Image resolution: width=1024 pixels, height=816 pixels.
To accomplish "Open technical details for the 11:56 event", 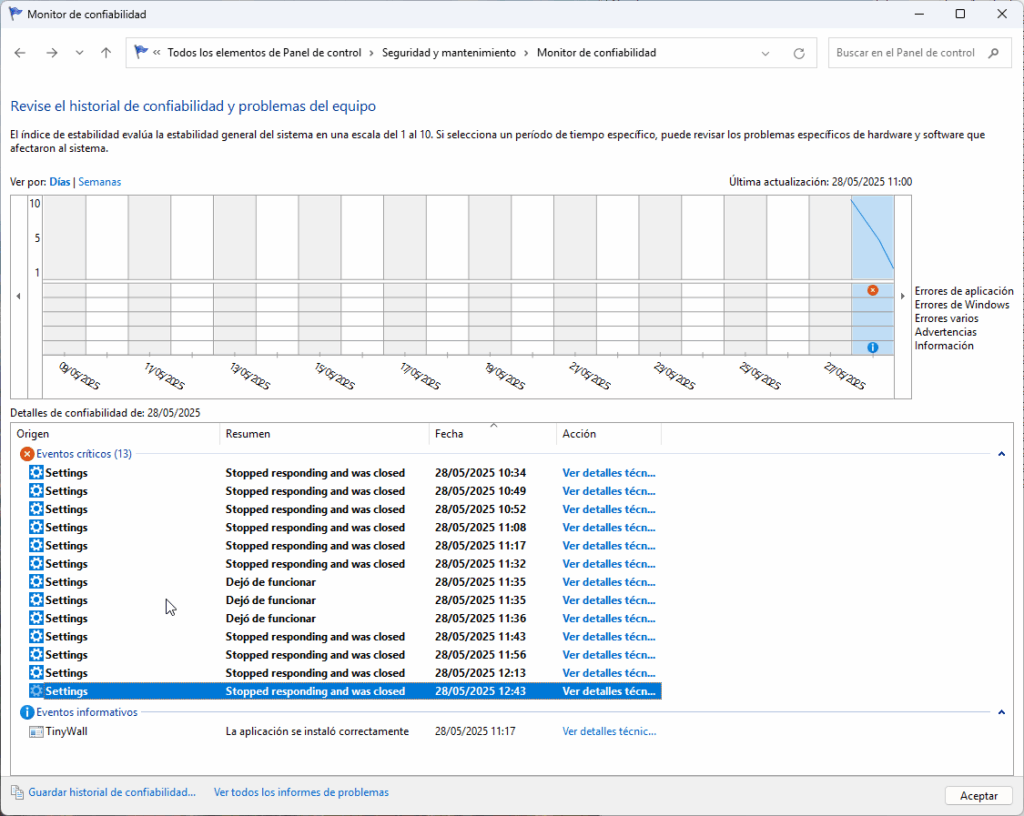I will point(609,655).
